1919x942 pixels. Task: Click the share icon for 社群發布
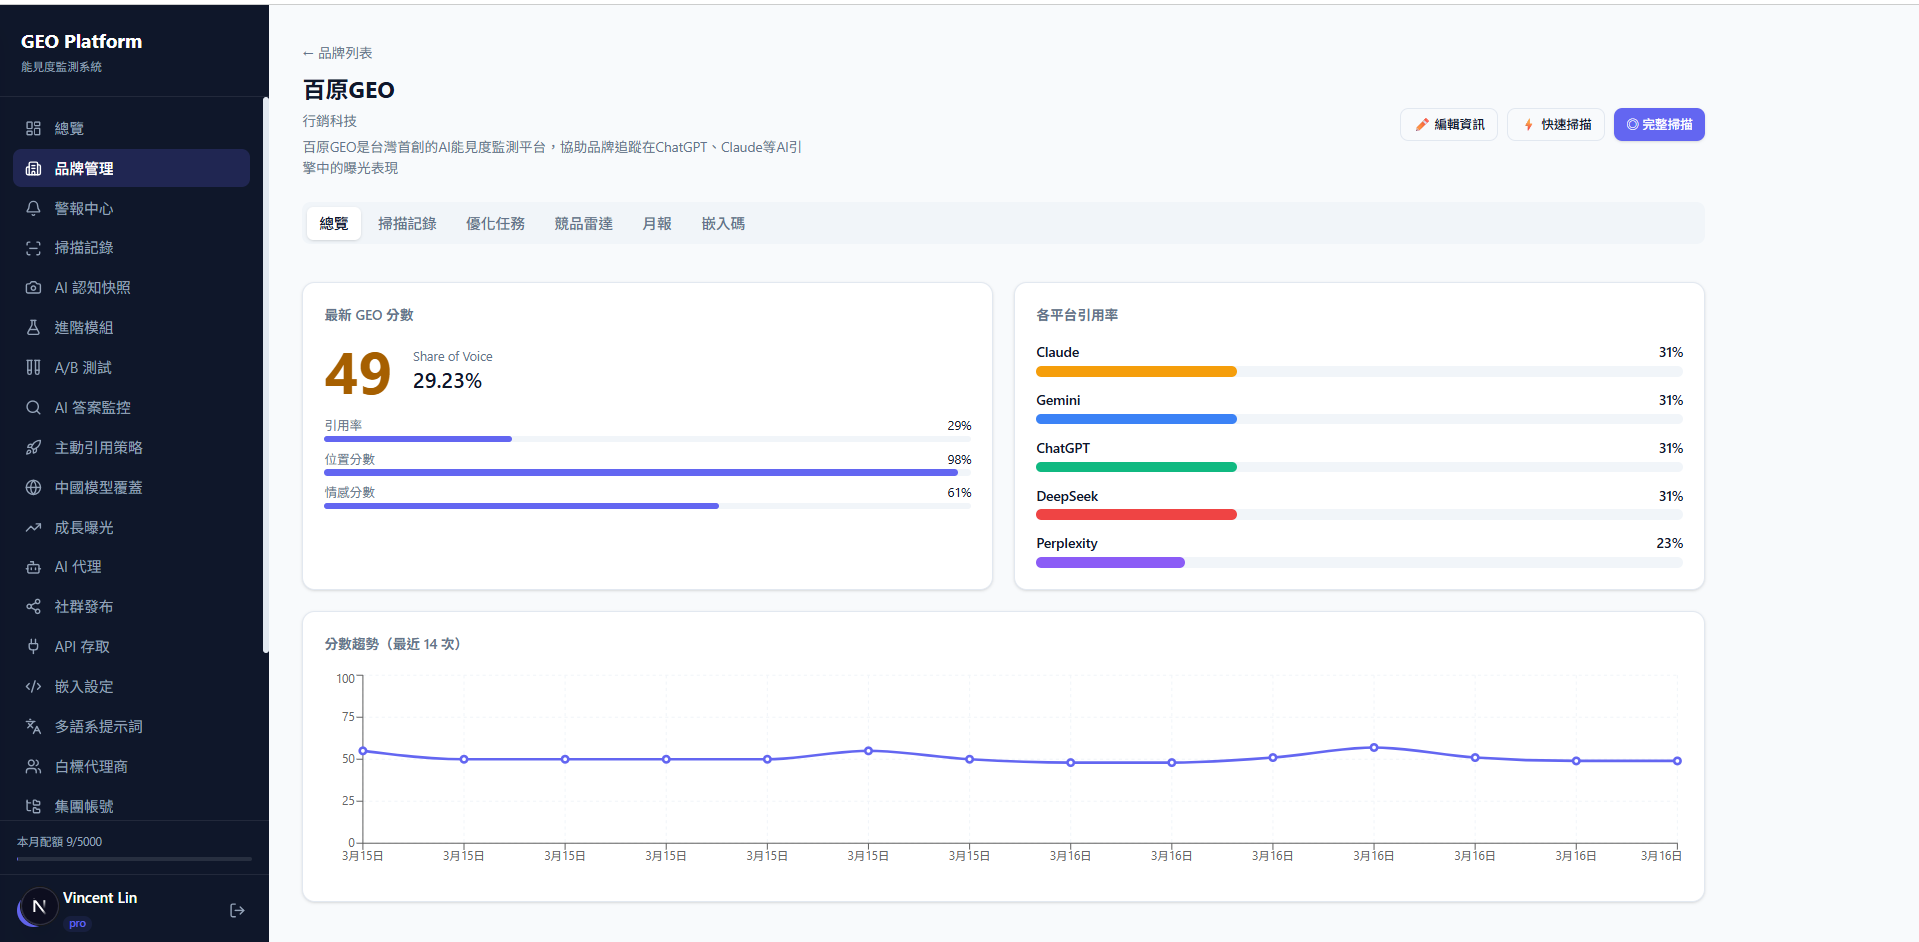[33, 607]
